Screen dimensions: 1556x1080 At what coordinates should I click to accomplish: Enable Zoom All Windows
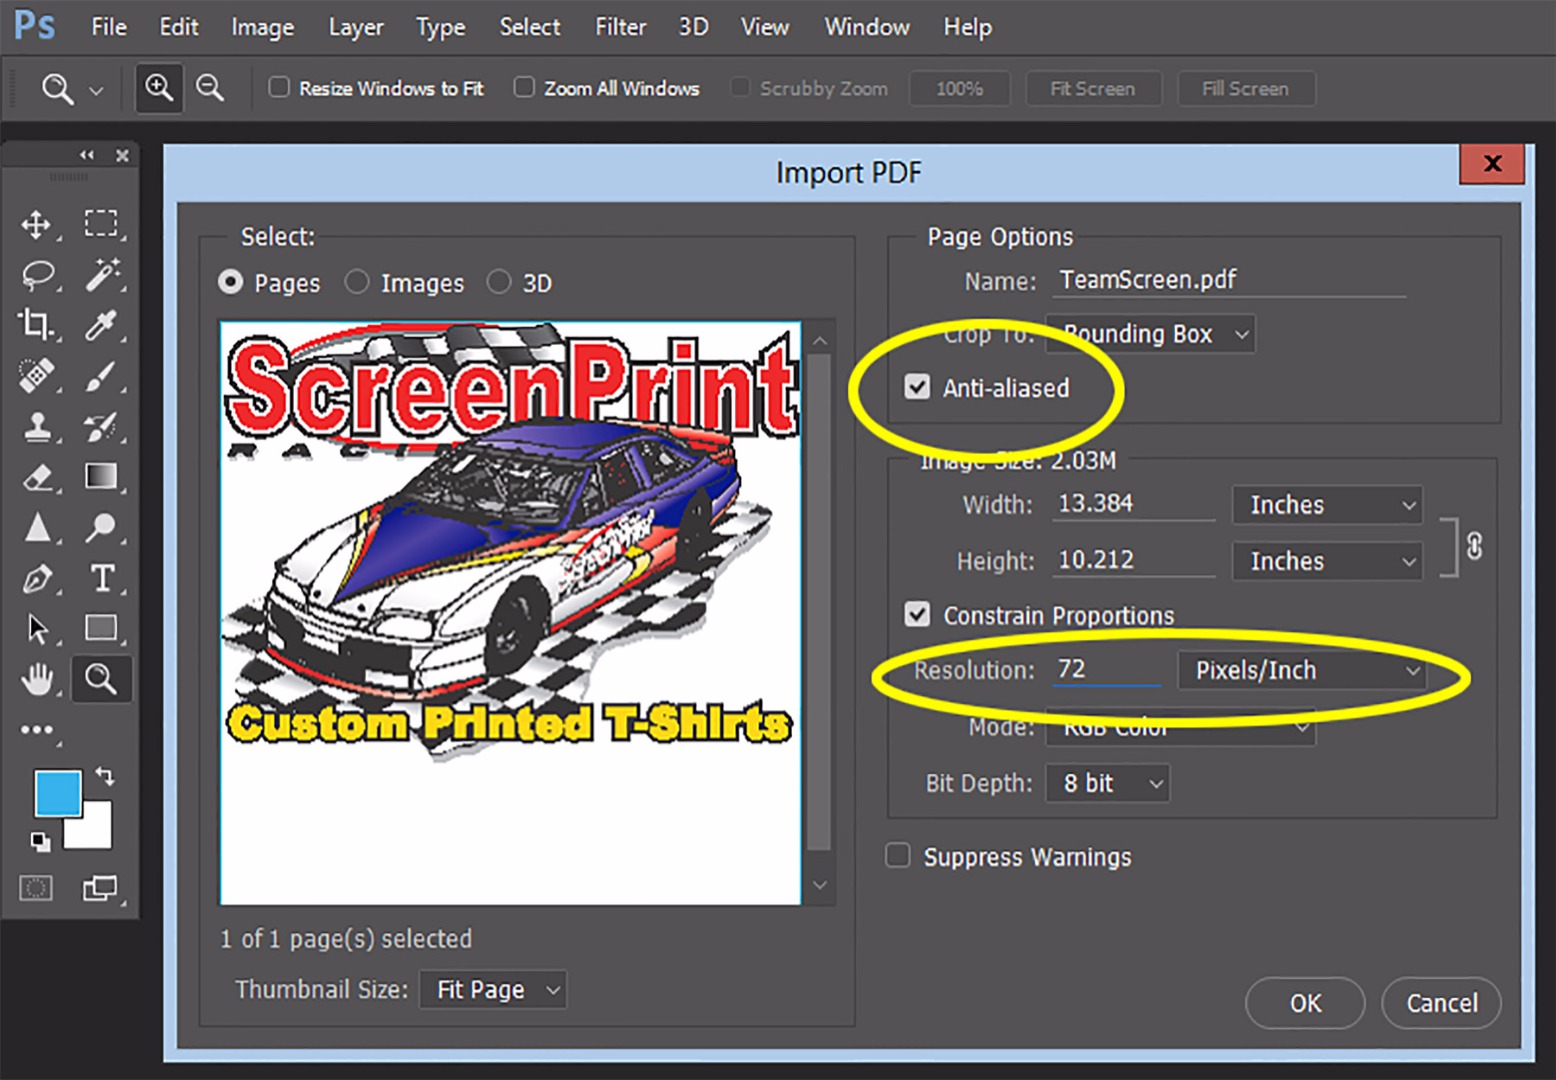click(x=524, y=88)
